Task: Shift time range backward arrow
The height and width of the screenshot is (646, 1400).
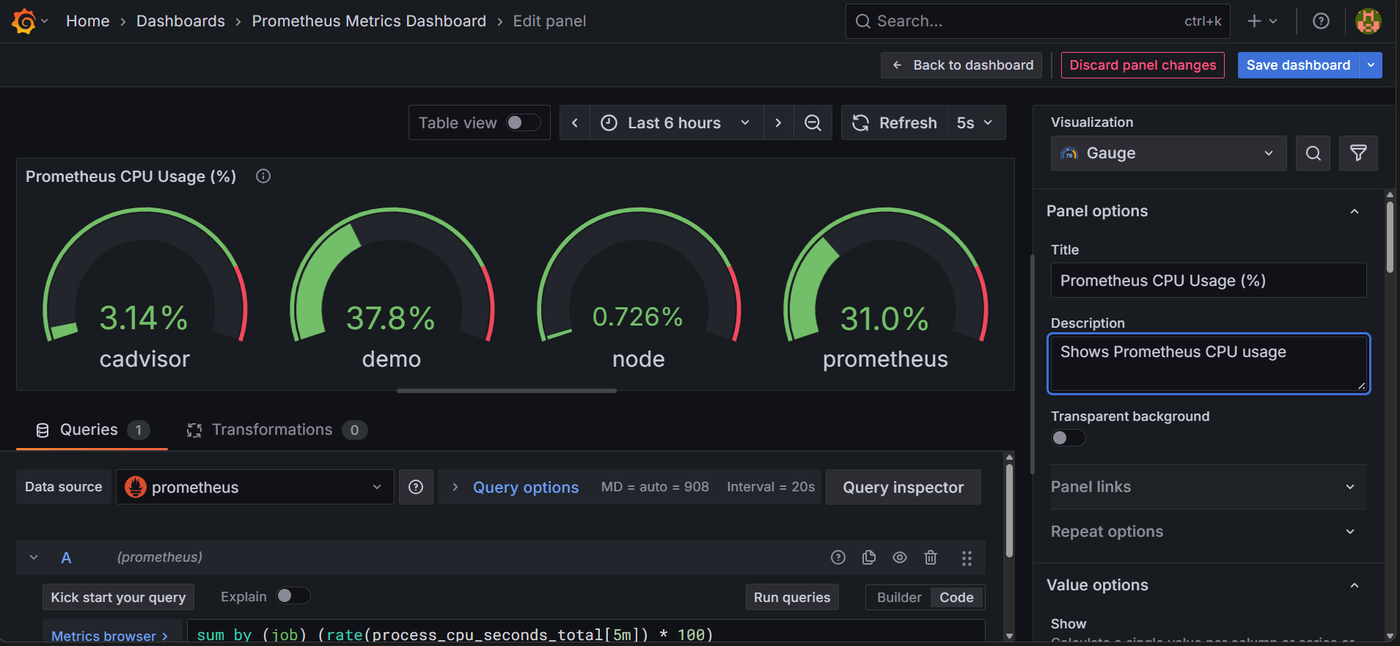Action: pyautogui.click(x=575, y=123)
